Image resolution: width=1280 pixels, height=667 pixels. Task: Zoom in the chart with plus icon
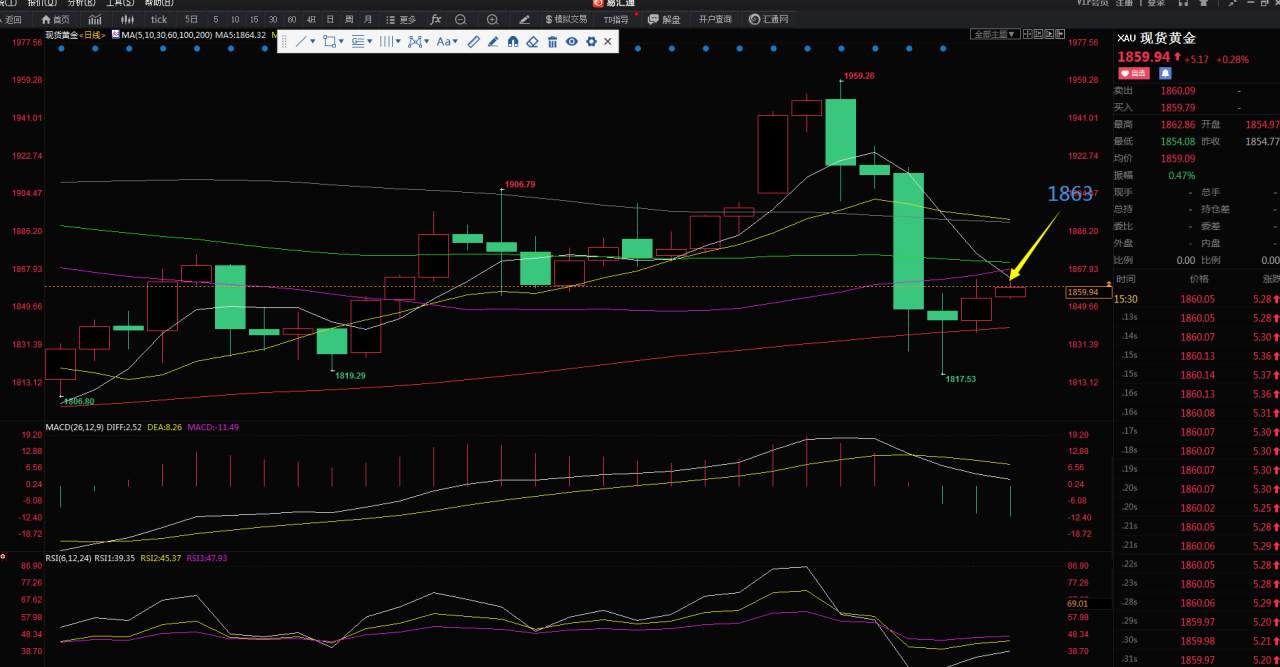coord(492,19)
